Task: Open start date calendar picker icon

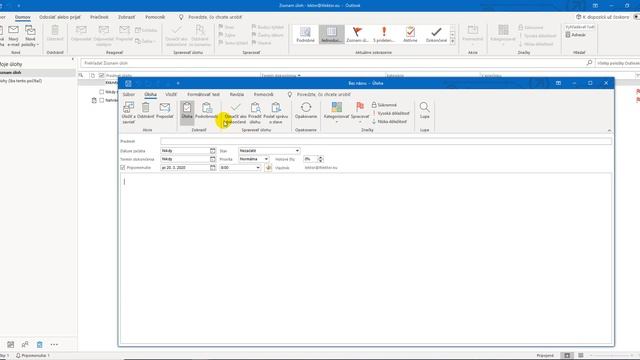Action: (213, 151)
